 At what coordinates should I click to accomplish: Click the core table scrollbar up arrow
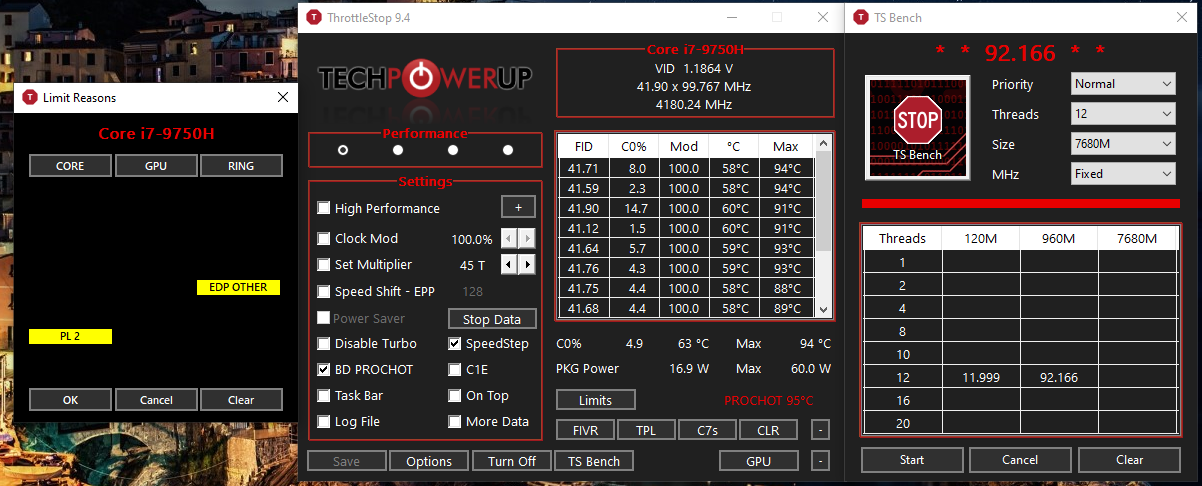[823, 145]
